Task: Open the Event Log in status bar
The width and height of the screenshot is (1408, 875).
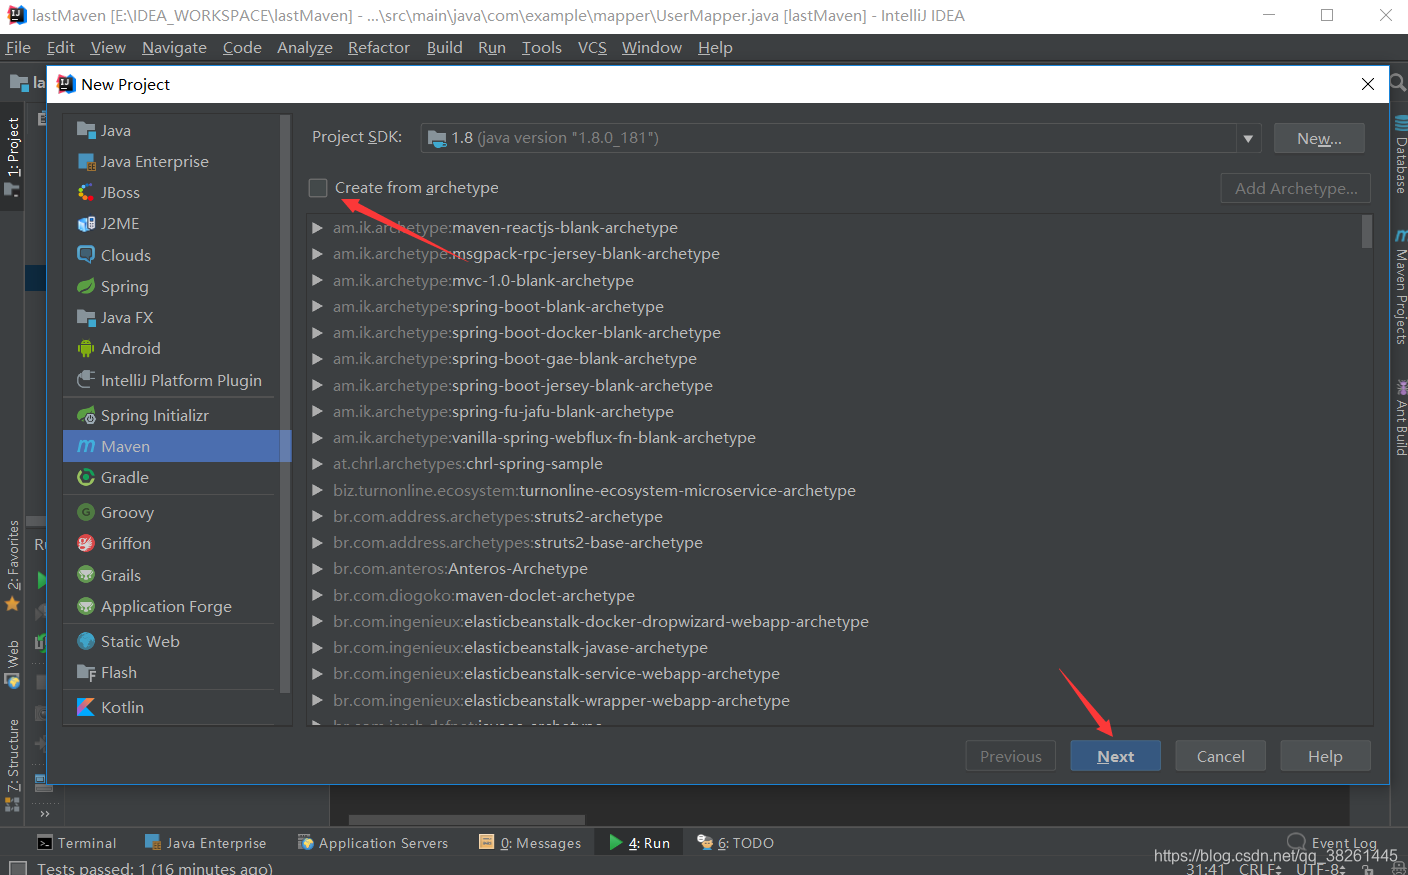Action: point(1332,842)
